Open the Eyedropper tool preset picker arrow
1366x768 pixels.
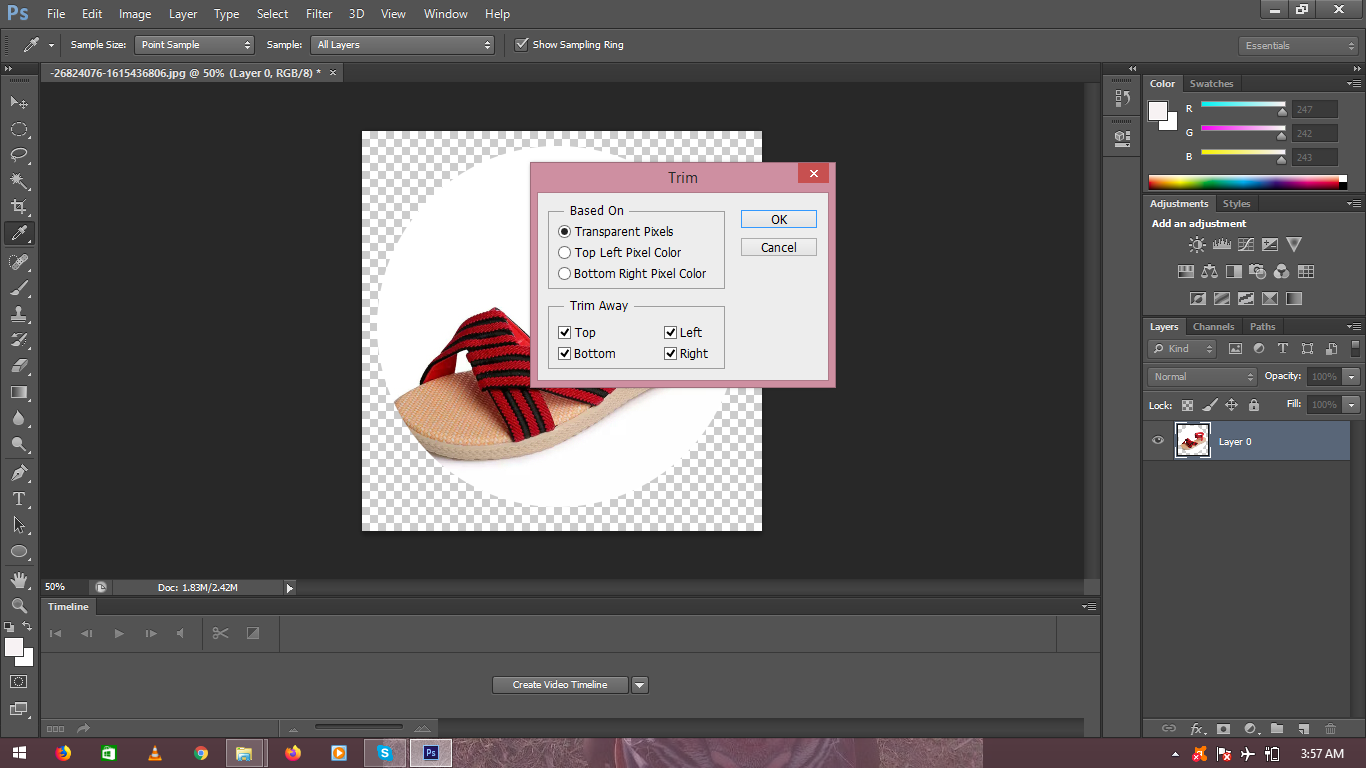click(51, 45)
